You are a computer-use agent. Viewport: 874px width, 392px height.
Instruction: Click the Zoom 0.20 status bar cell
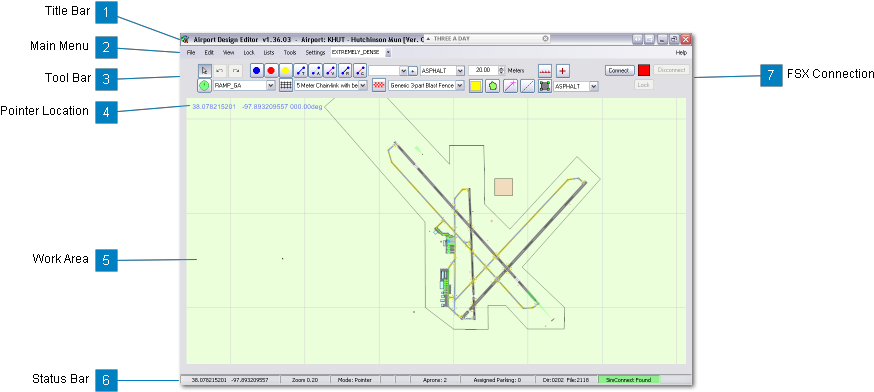tap(305, 380)
